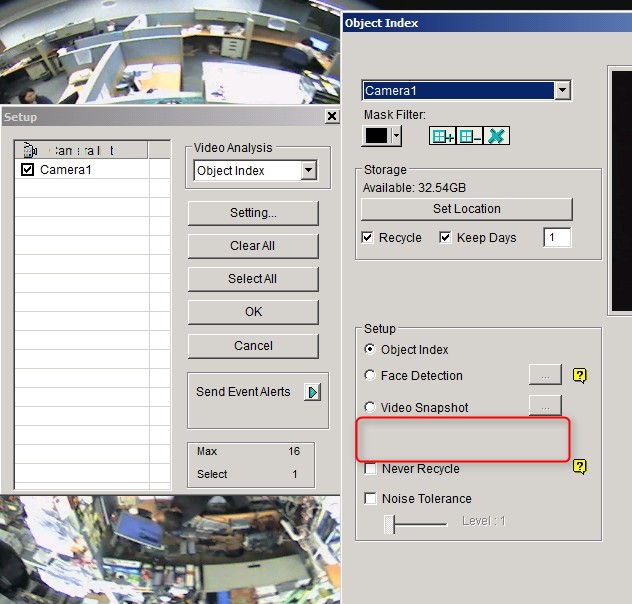The image size is (632, 604).
Task: Open the help icon beside Face Detection
Action: (x=580, y=376)
